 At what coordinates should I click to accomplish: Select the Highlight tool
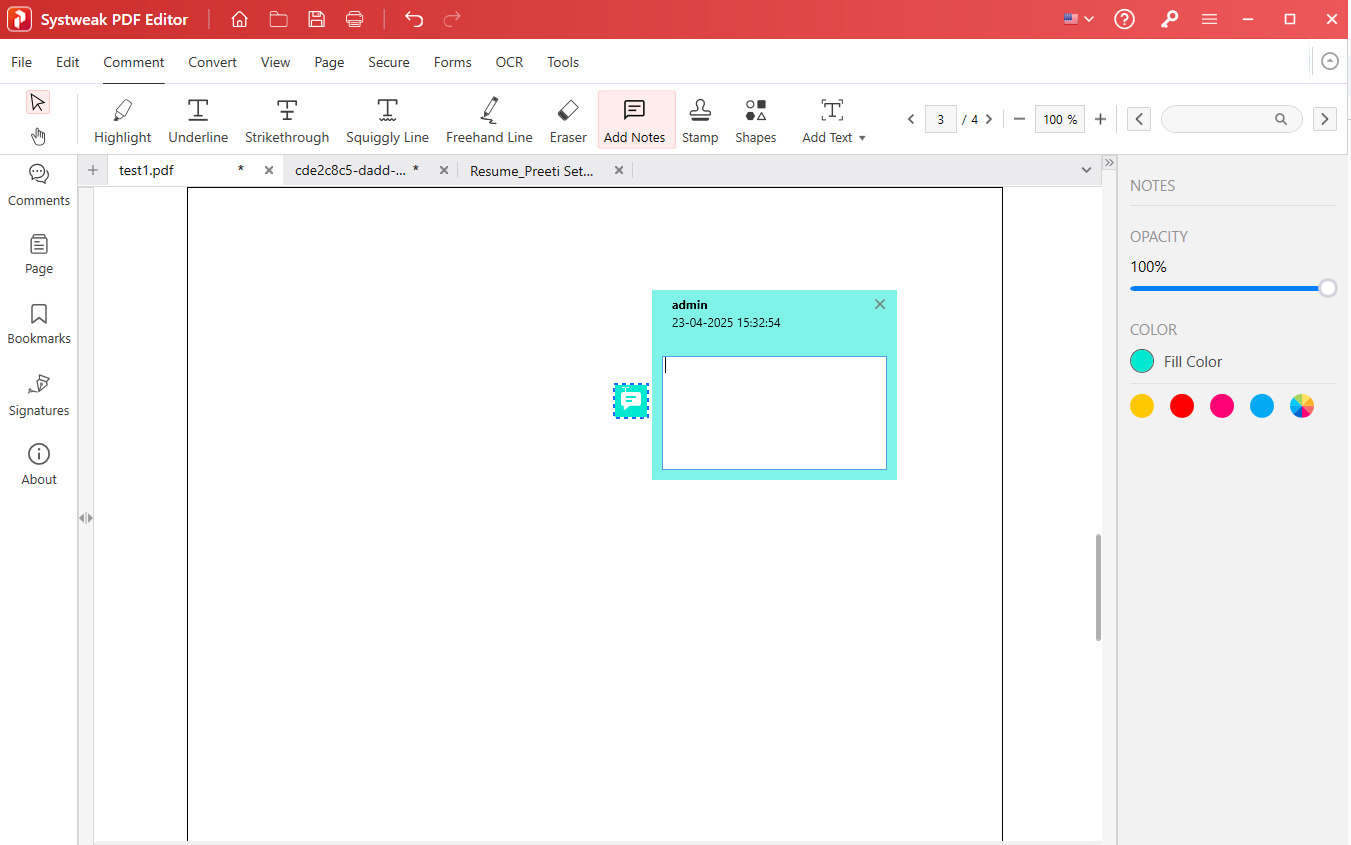click(x=123, y=120)
